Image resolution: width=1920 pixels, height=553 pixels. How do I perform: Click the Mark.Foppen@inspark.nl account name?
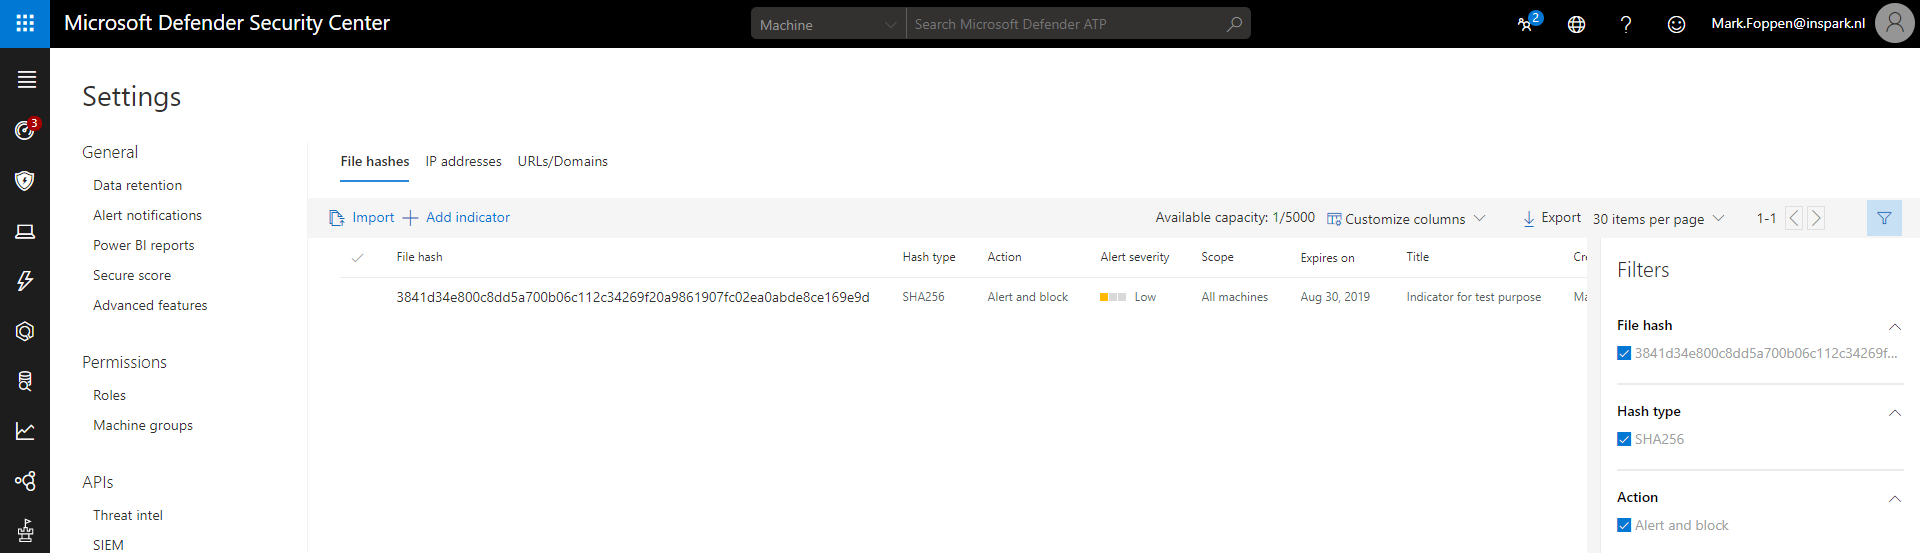(1788, 23)
